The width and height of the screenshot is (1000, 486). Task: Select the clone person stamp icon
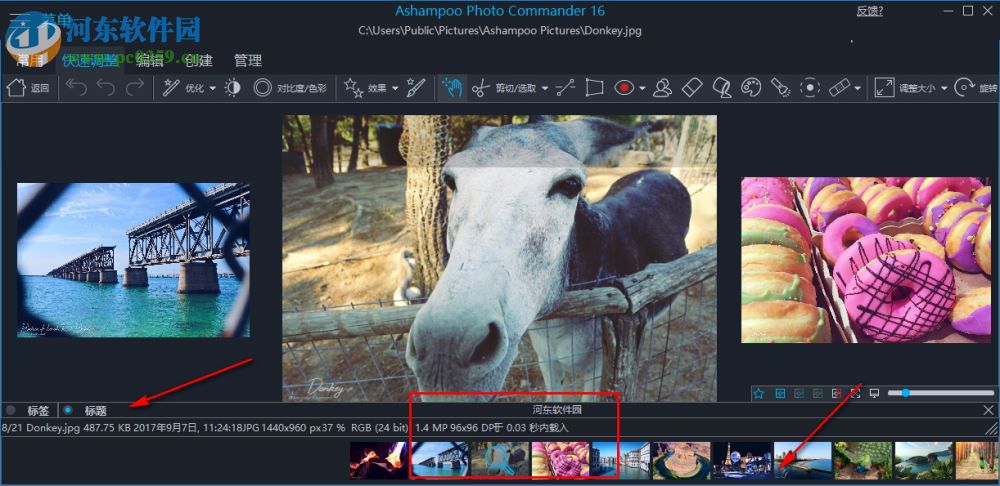pyautogui.click(x=663, y=88)
